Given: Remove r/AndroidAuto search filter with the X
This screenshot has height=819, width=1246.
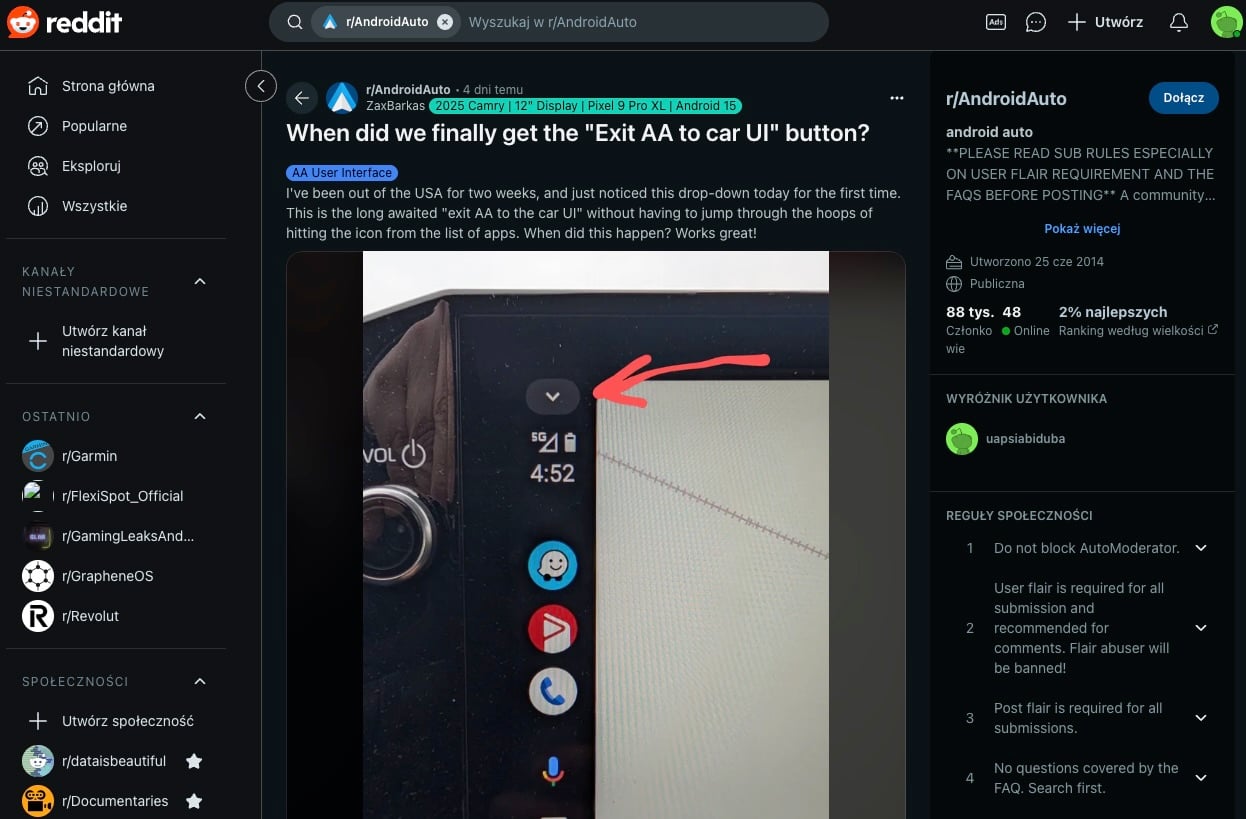Looking at the screenshot, I should point(445,22).
